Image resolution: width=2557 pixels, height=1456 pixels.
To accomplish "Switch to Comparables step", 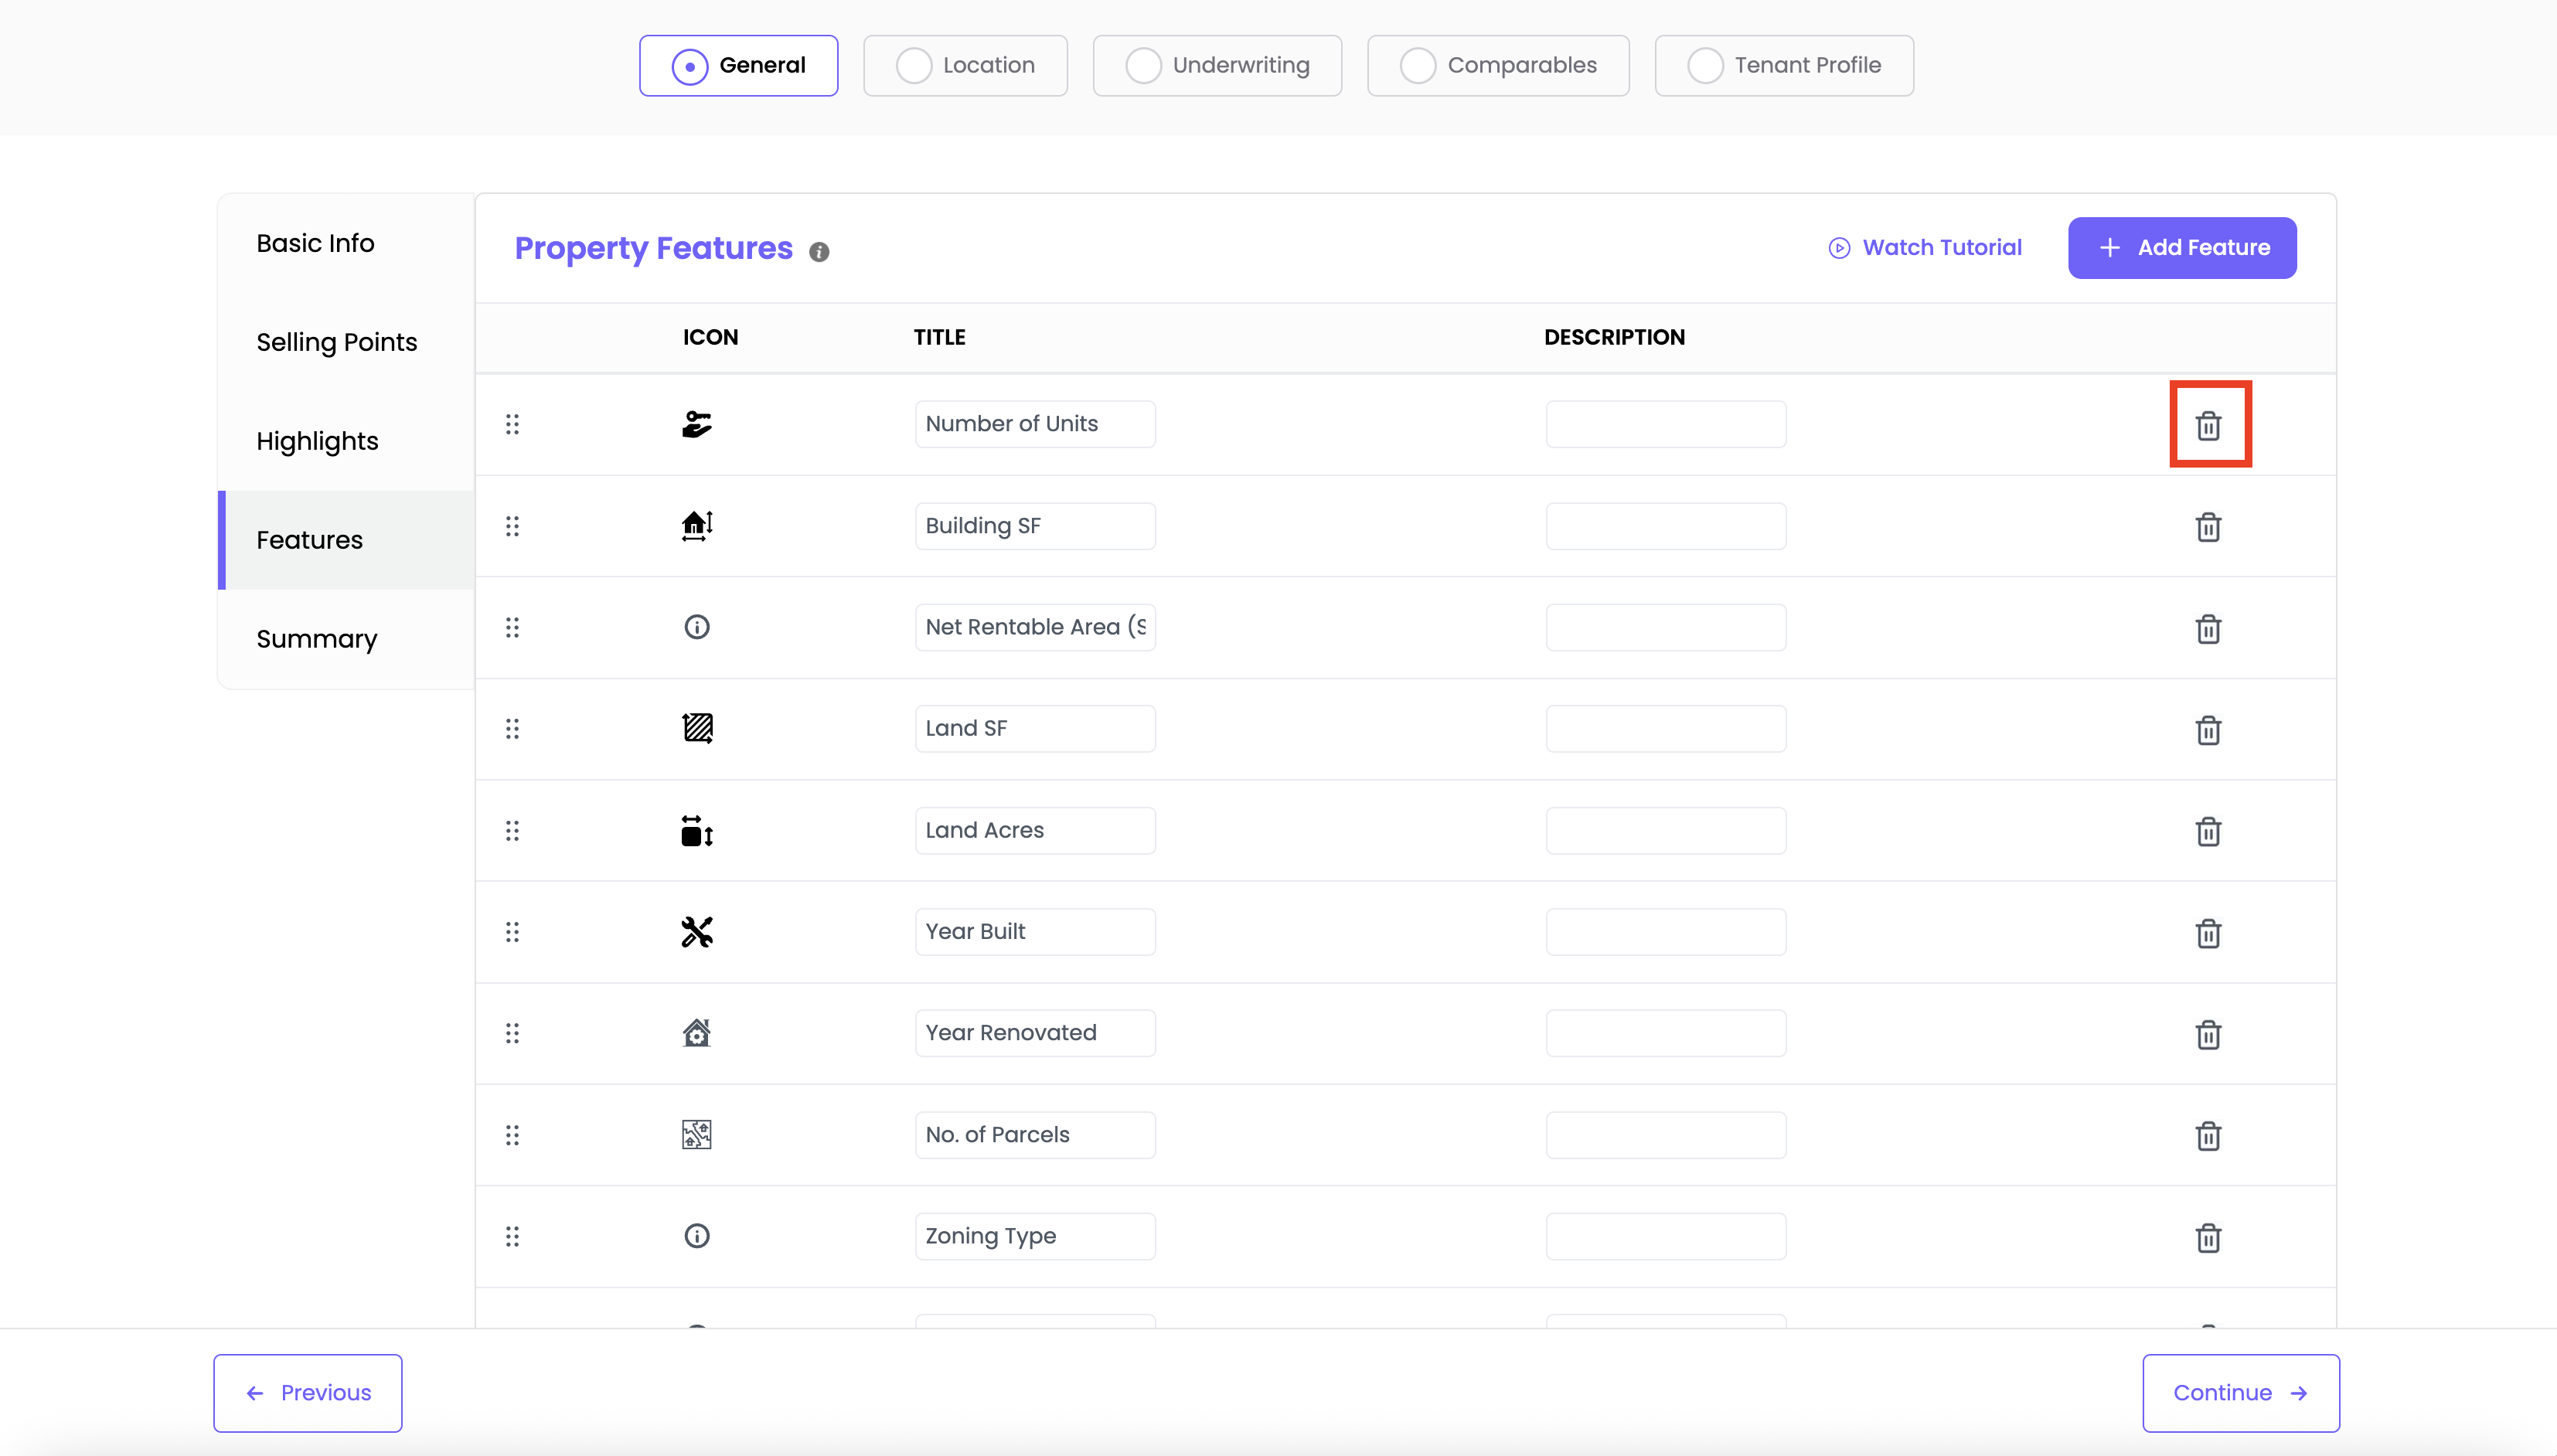I will point(1497,66).
